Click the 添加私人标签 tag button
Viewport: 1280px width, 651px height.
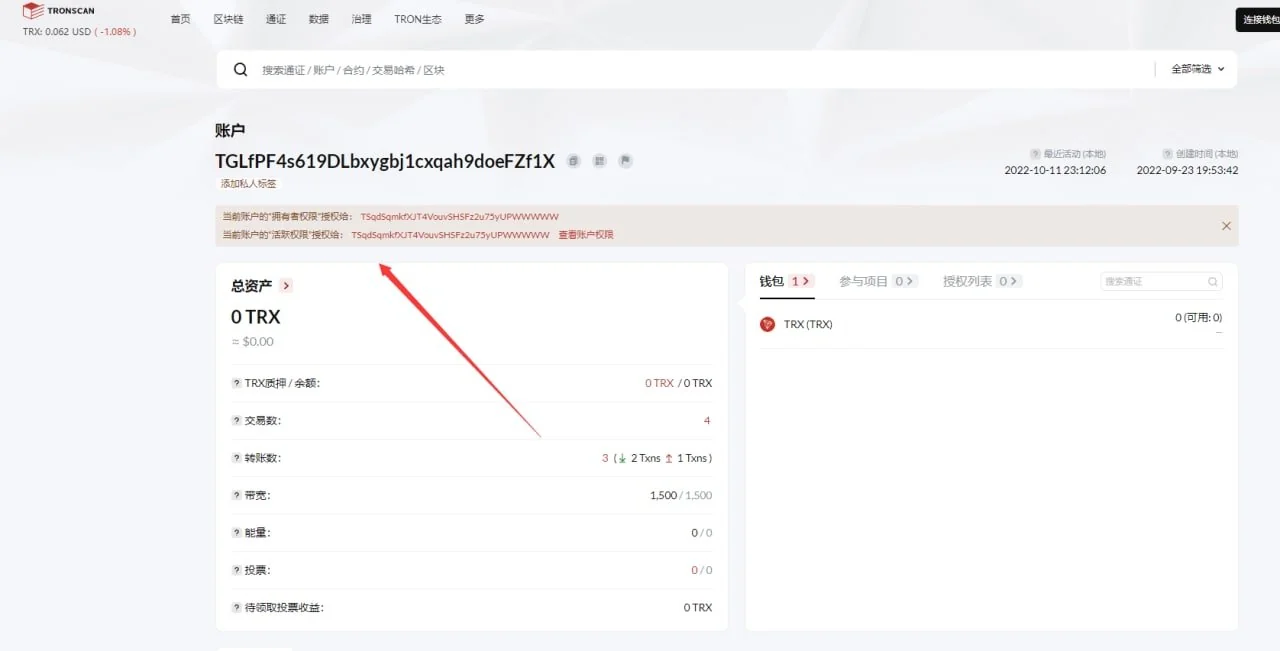[249, 184]
